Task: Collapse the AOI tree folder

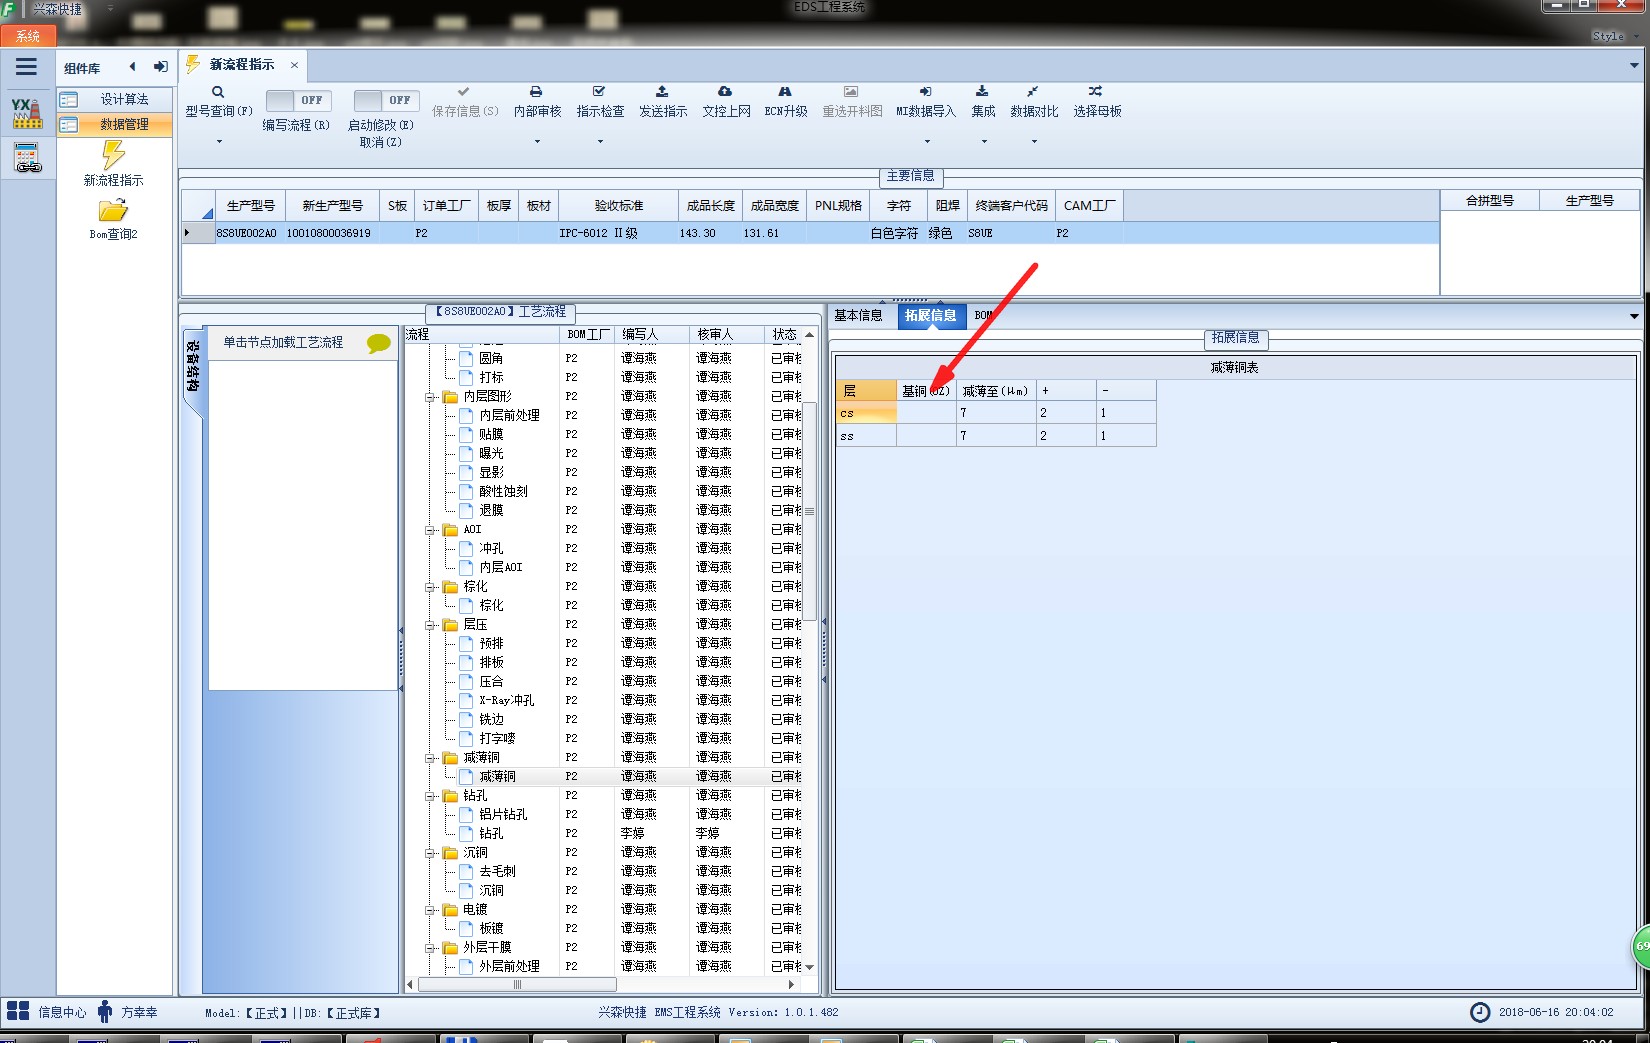Action: click(x=431, y=530)
